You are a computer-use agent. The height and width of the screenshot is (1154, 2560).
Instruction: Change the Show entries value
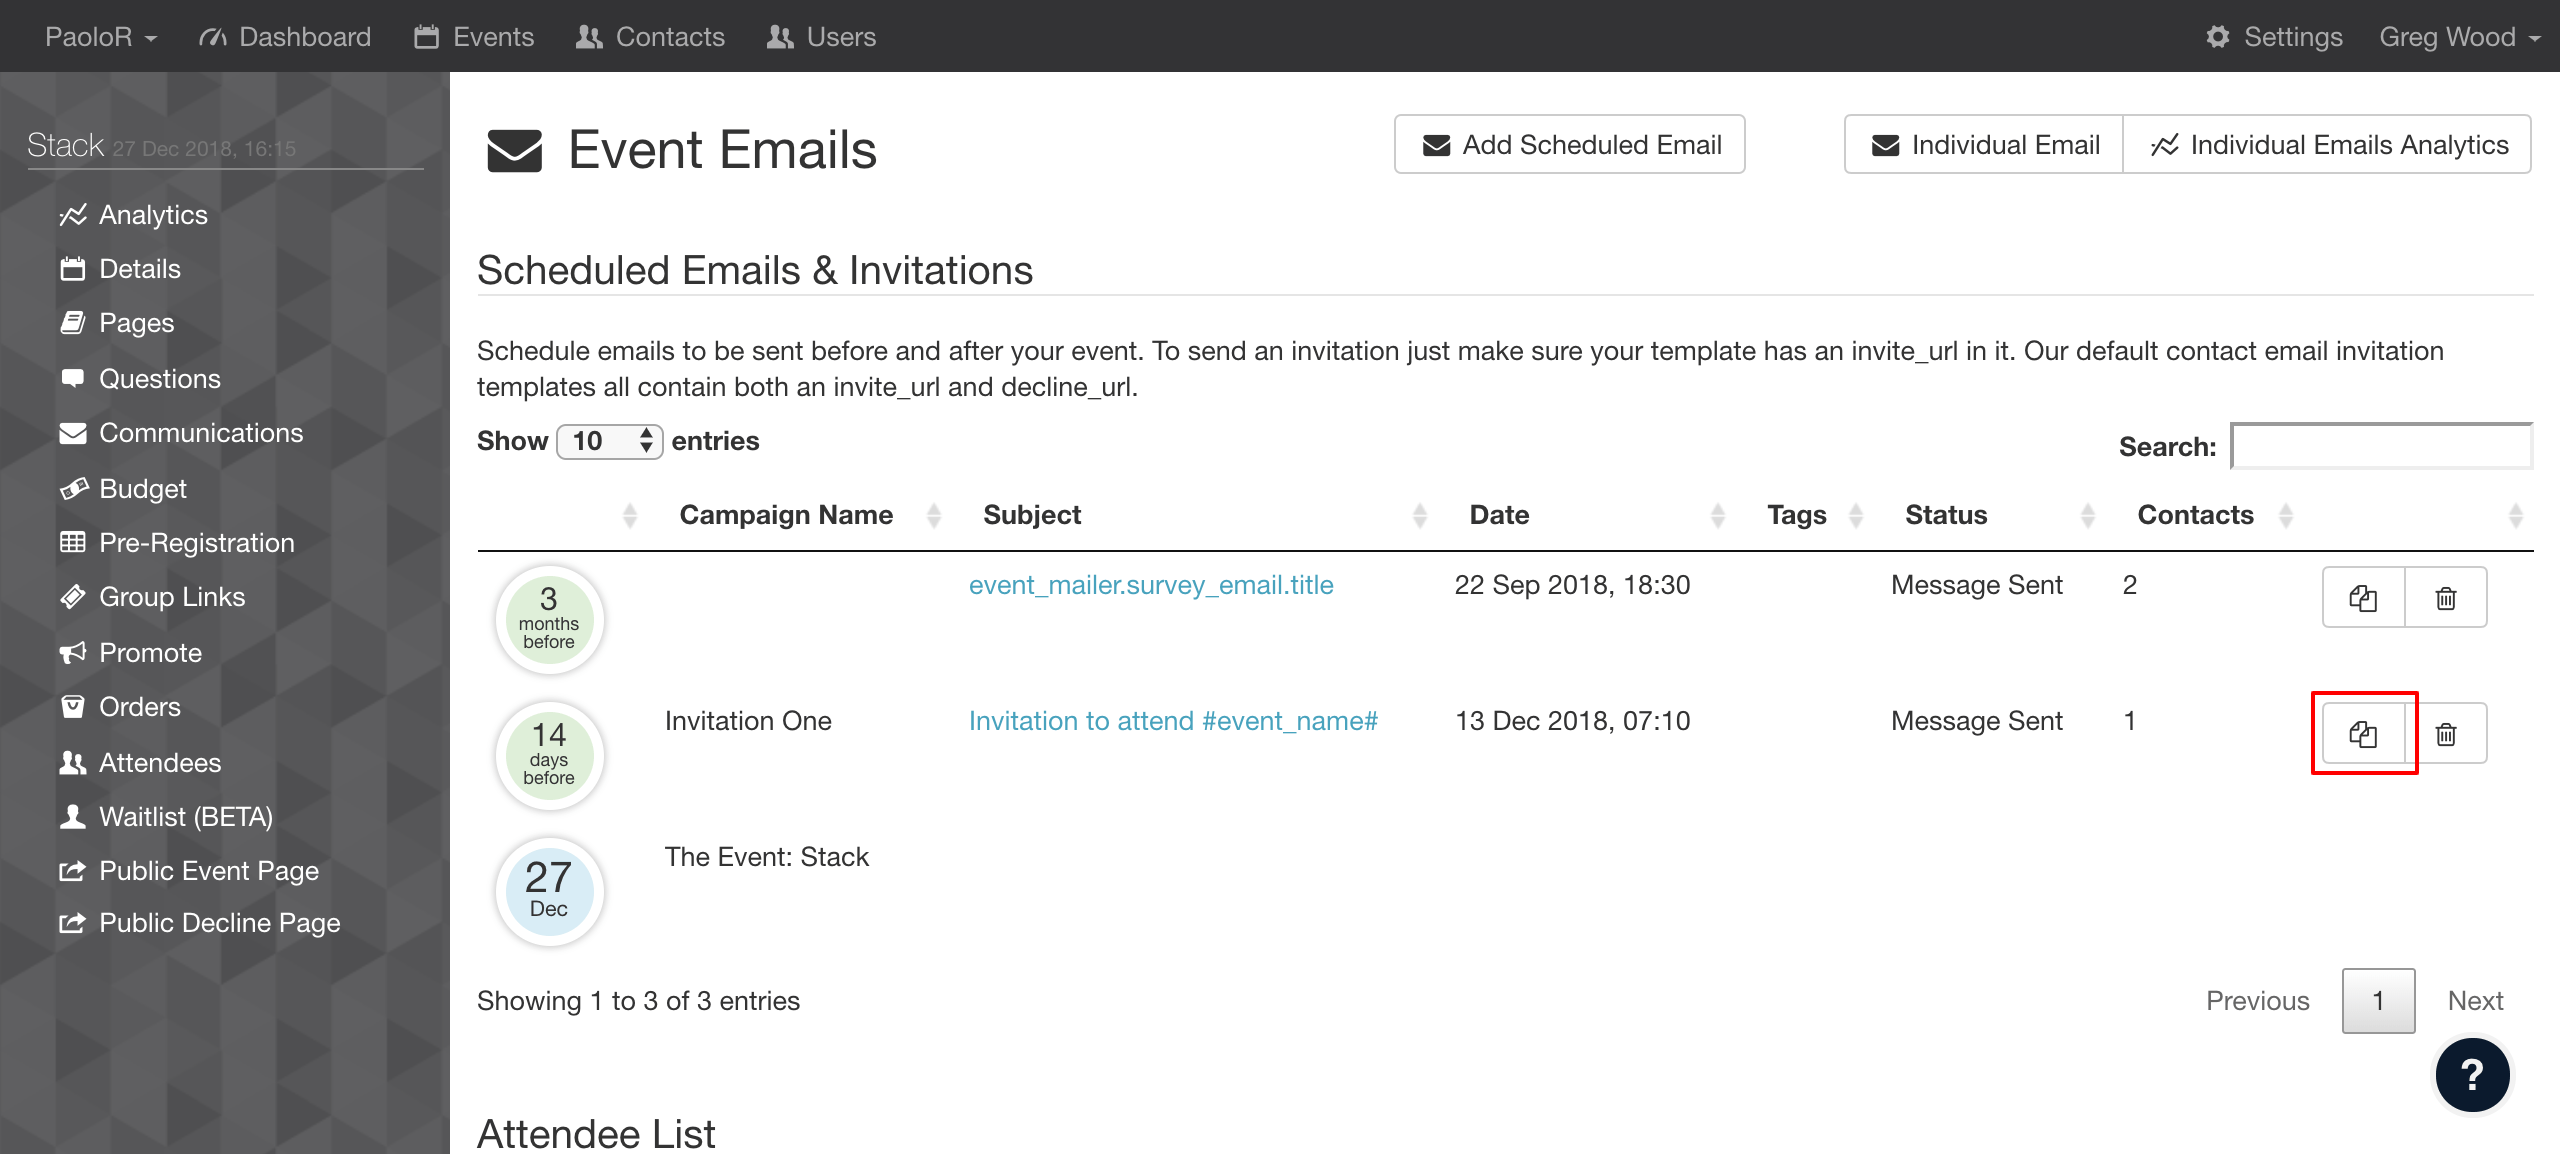click(x=609, y=441)
